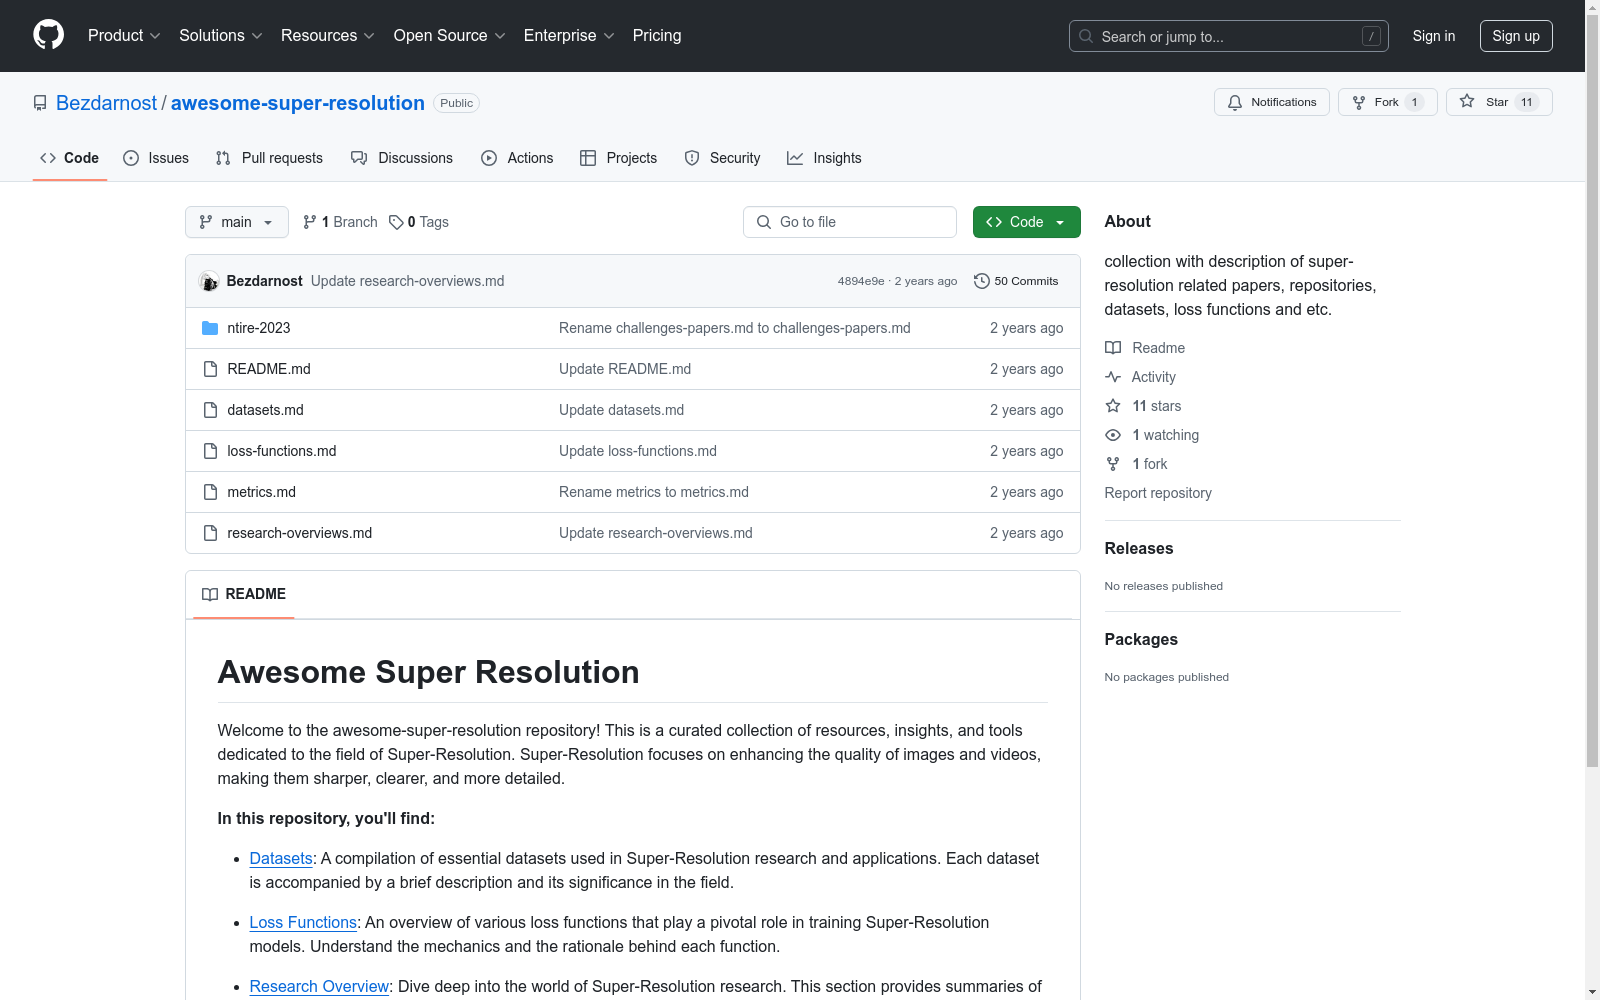Click the README book icon in file header

(x=210, y=594)
